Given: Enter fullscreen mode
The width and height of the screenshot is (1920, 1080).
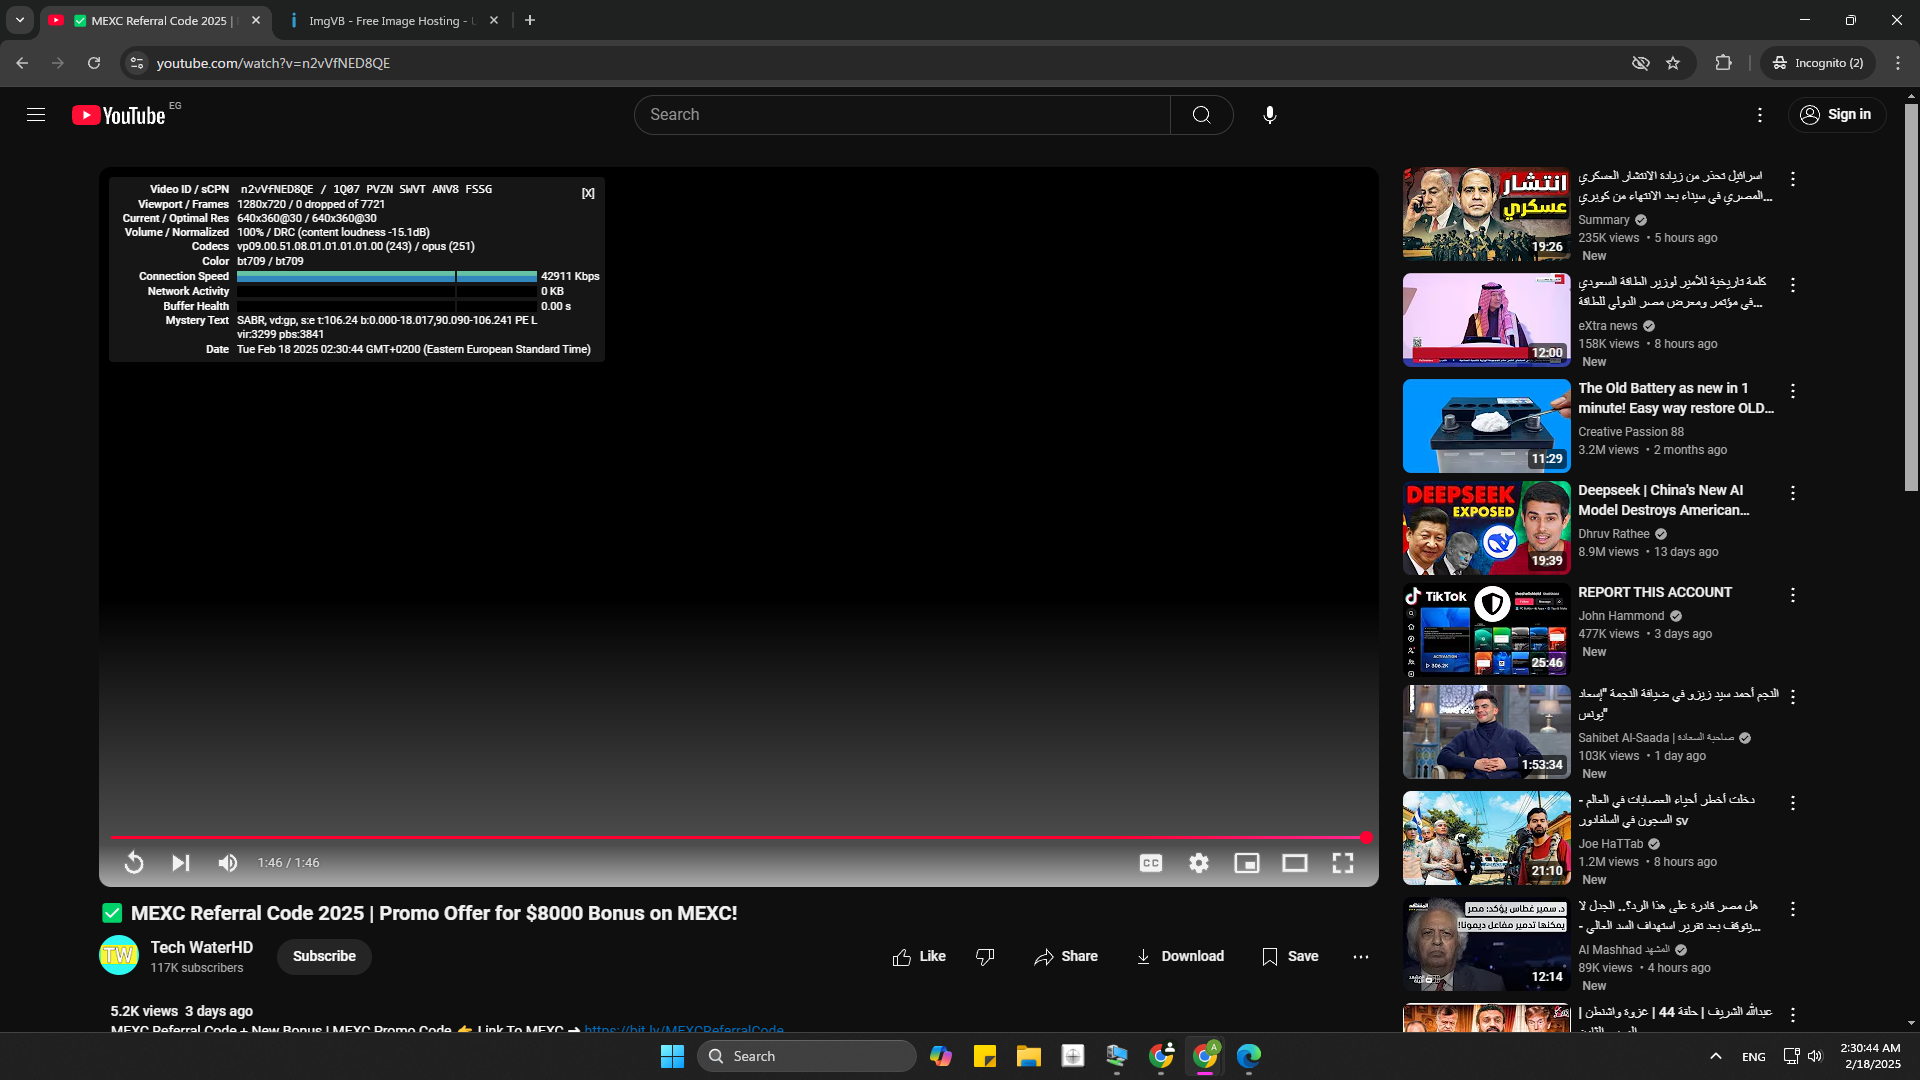Looking at the screenshot, I should (x=1343, y=863).
